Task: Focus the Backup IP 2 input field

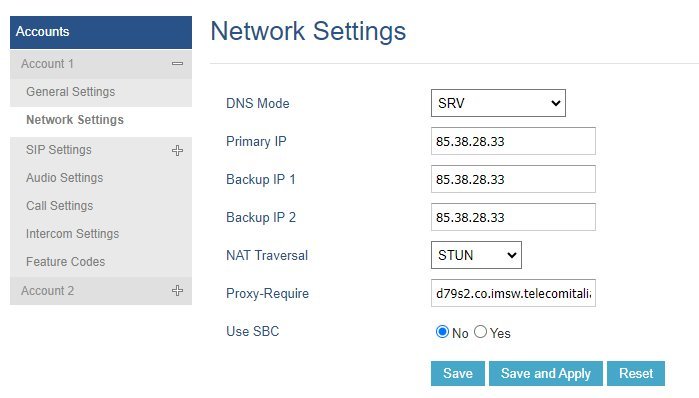Action: (513, 217)
